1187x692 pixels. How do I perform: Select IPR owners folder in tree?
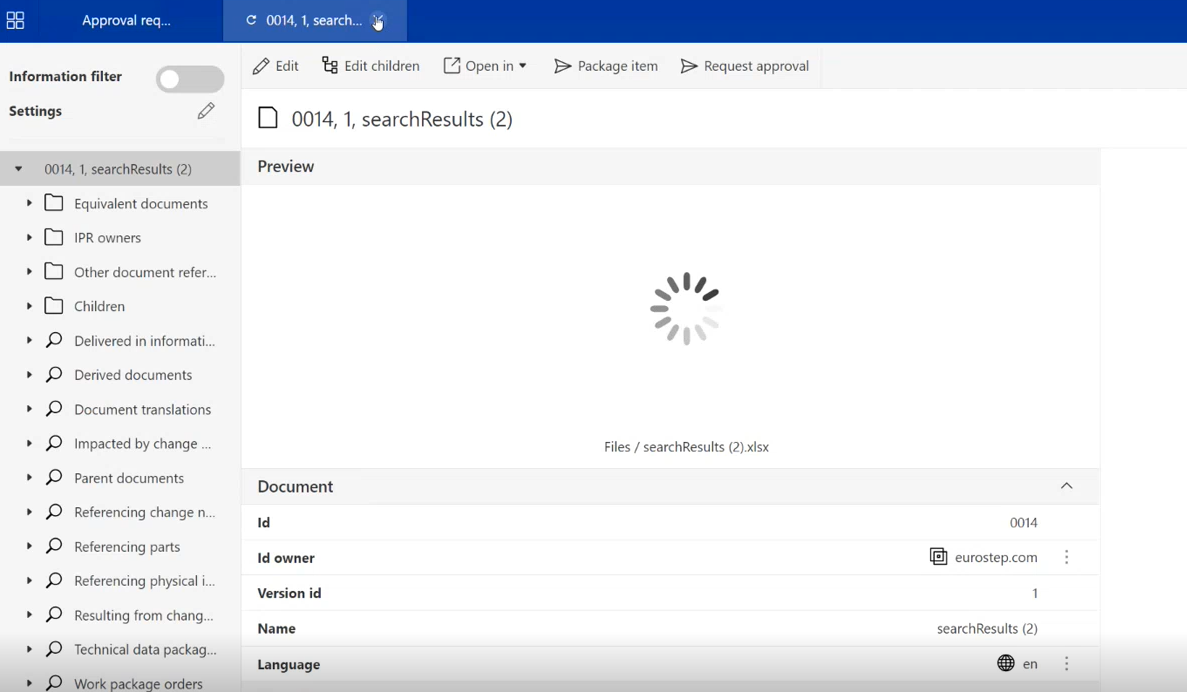(107, 238)
